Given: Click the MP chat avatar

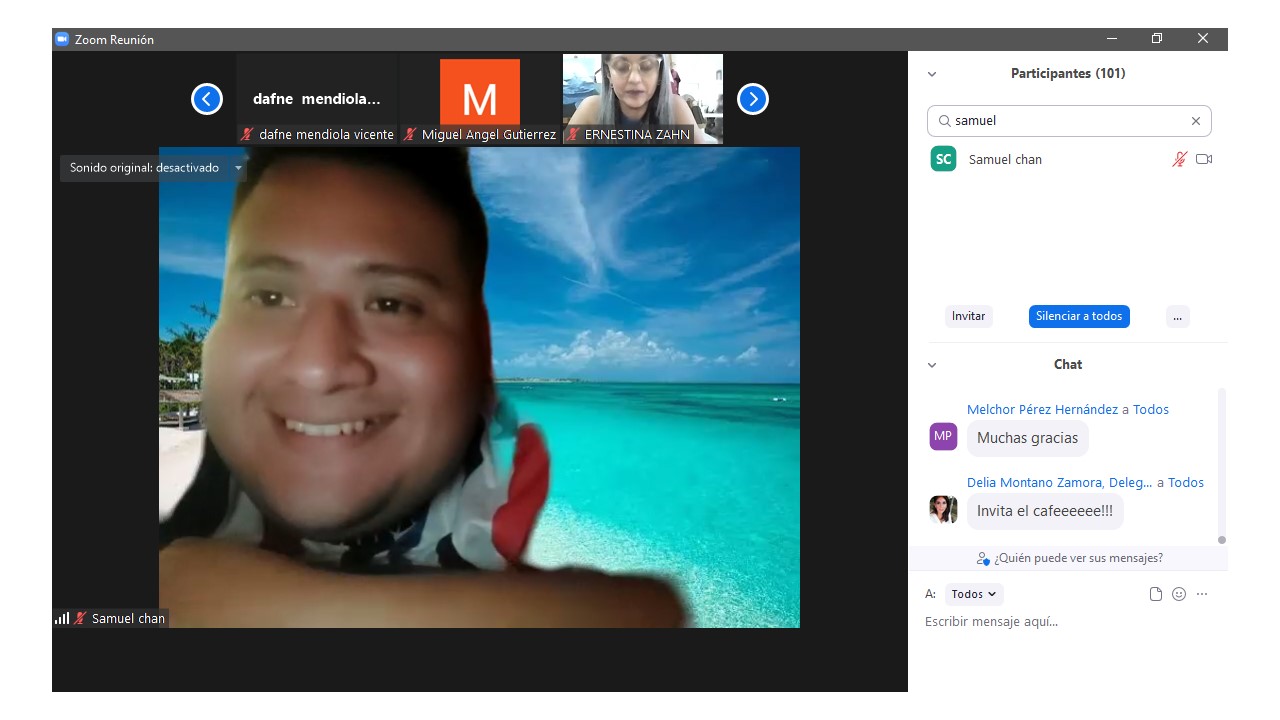Looking at the screenshot, I should point(943,436).
